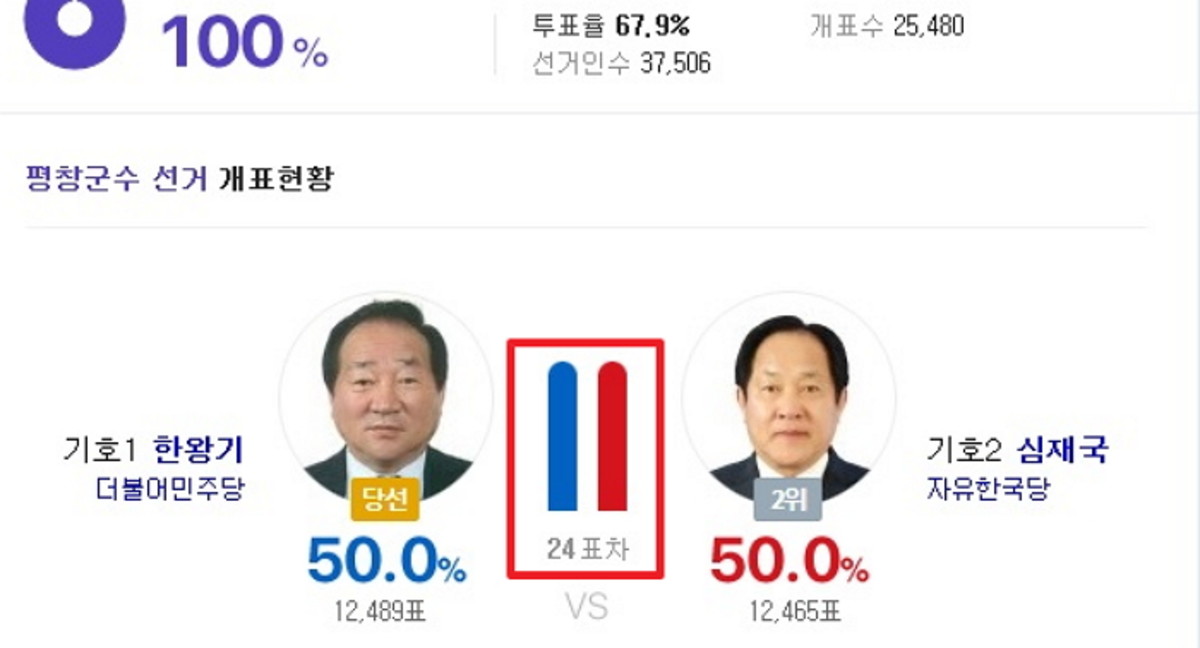Screen dimensions: 1200x648
Task: Click the 평창군수 선거 heading
Action: 118,180
